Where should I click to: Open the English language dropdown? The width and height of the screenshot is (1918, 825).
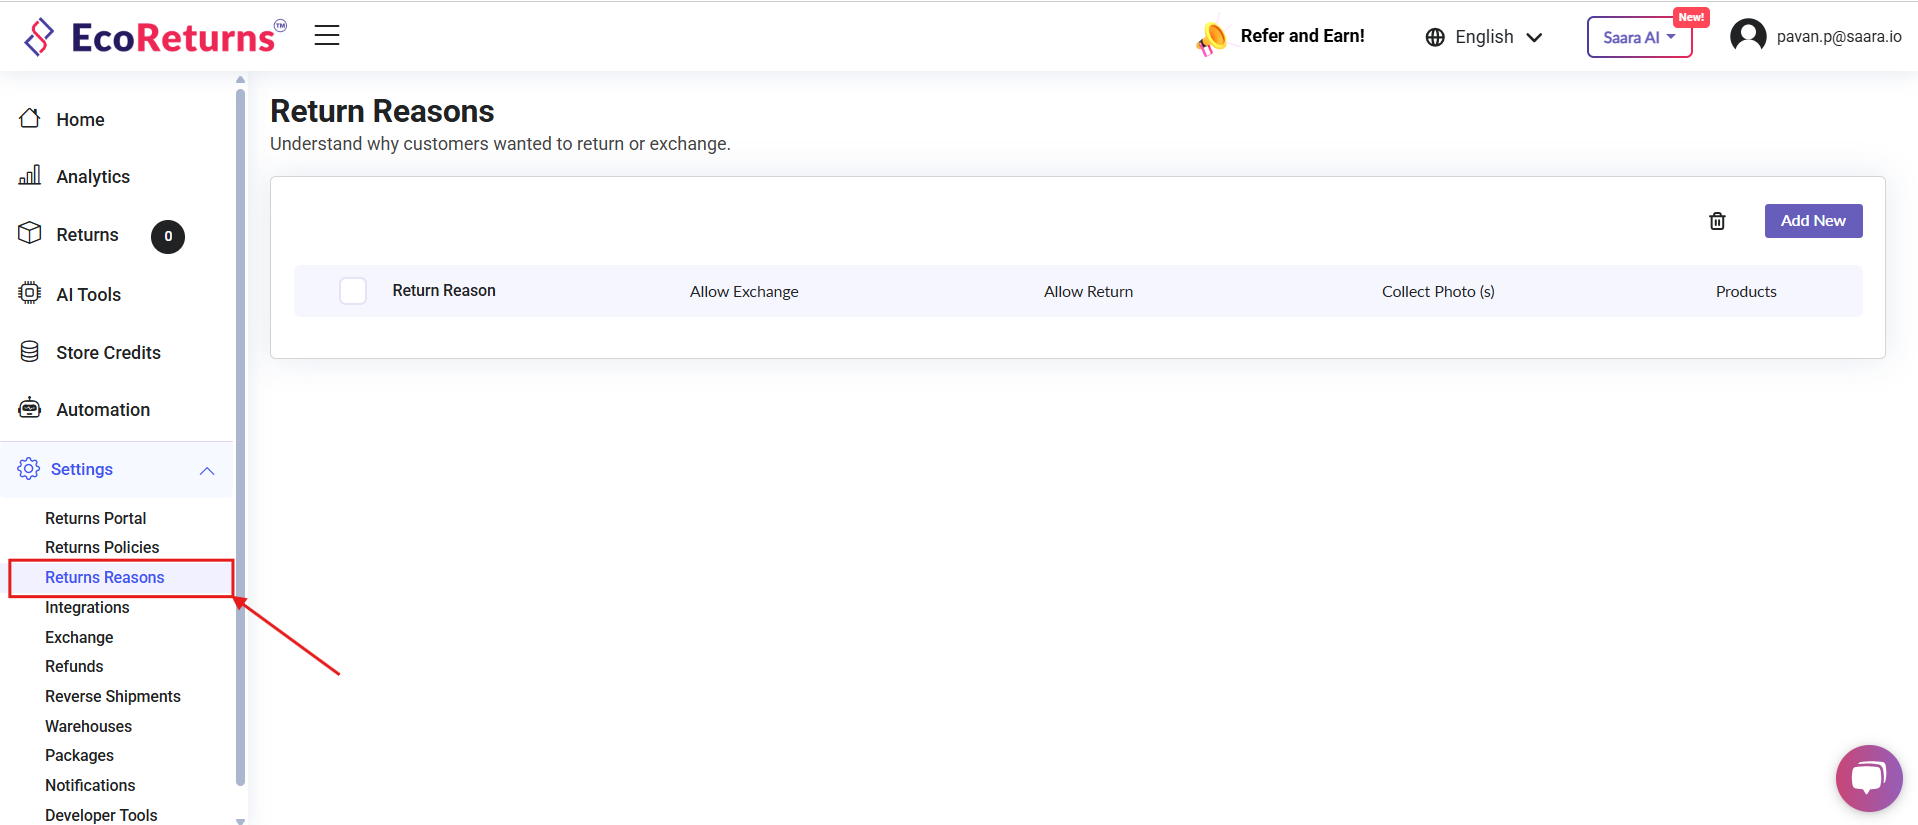1484,37
